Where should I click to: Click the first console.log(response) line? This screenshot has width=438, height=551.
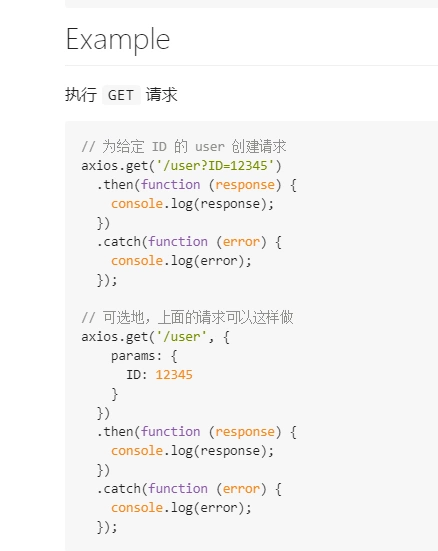click(x=192, y=204)
